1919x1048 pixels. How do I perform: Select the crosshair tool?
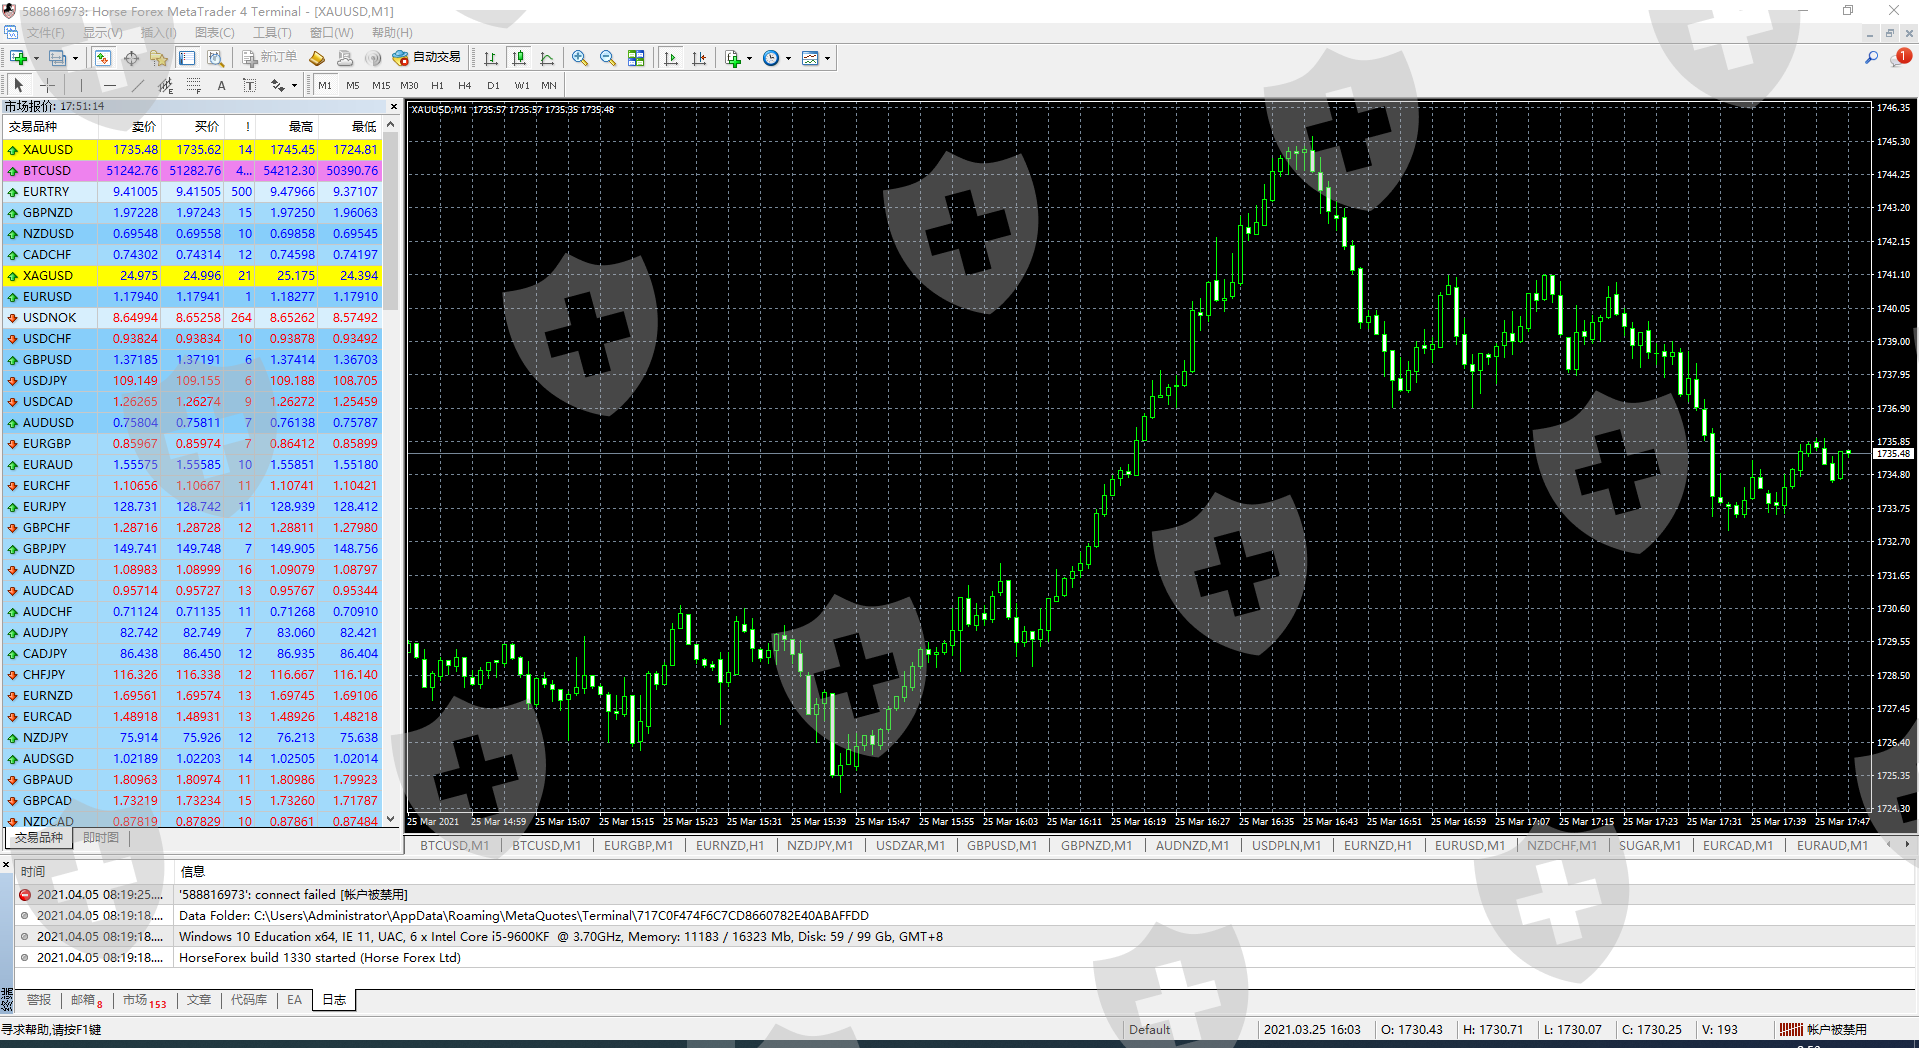coord(47,86)
